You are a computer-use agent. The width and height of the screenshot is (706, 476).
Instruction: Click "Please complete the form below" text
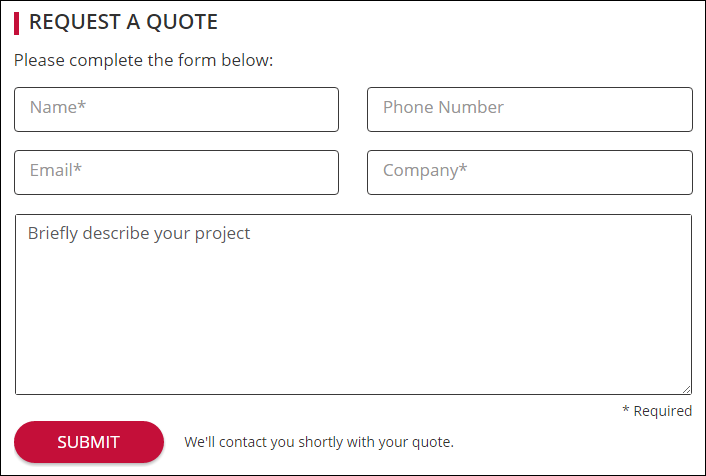click(144, 61)
